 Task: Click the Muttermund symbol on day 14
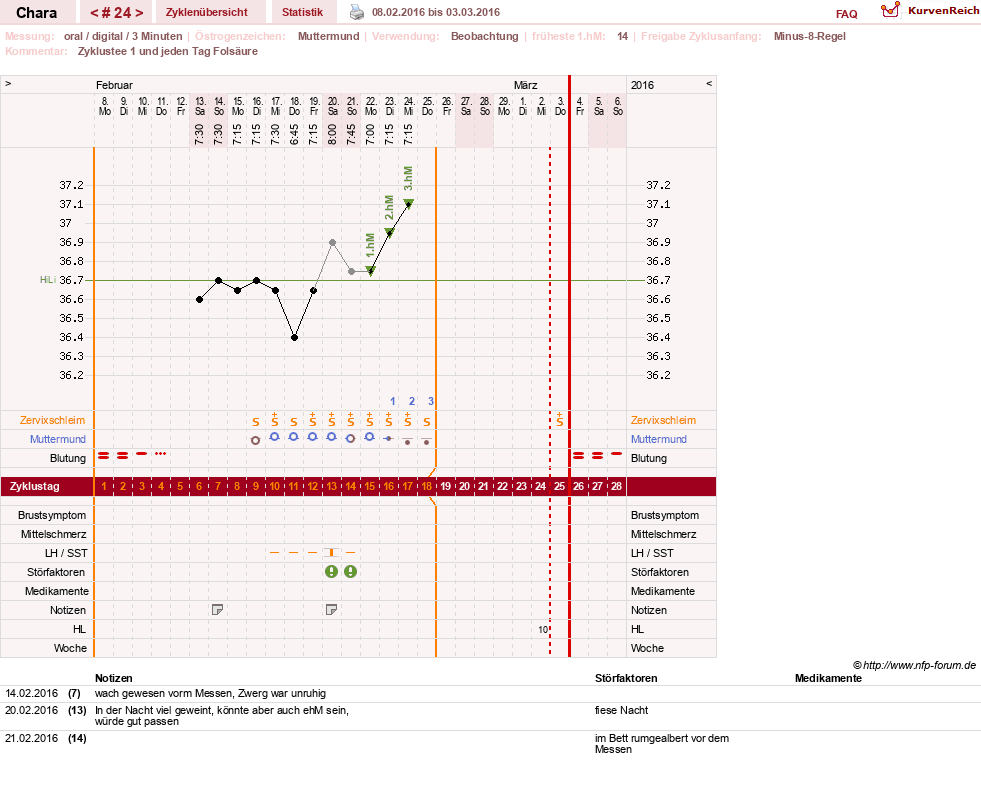point(350,438)
